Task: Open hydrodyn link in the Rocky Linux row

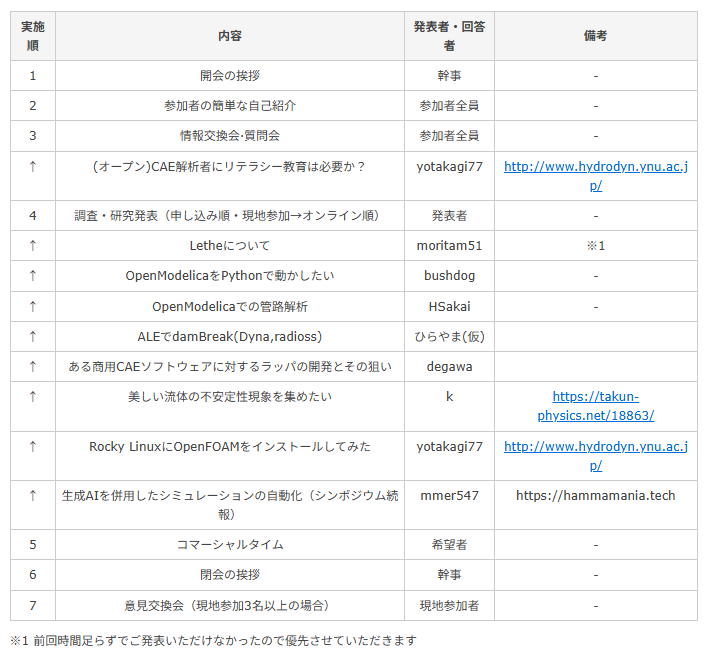Action: click(x=595, y=447)
